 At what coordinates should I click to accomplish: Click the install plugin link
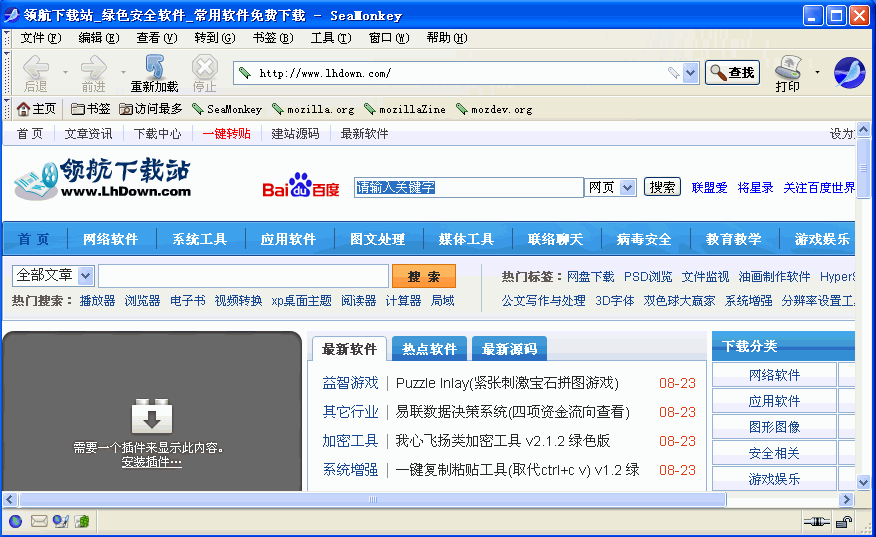coord(151,462)
